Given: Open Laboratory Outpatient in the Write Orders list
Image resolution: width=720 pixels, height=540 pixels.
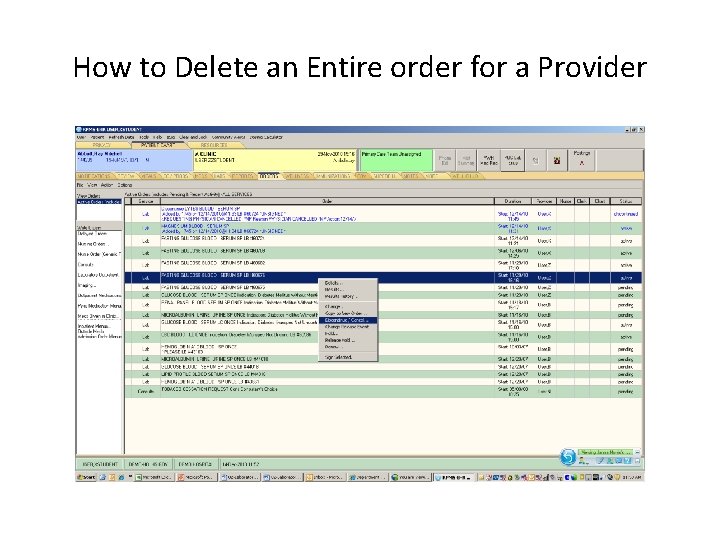Looking at the screenshot, I should click(x=98, y=275).
